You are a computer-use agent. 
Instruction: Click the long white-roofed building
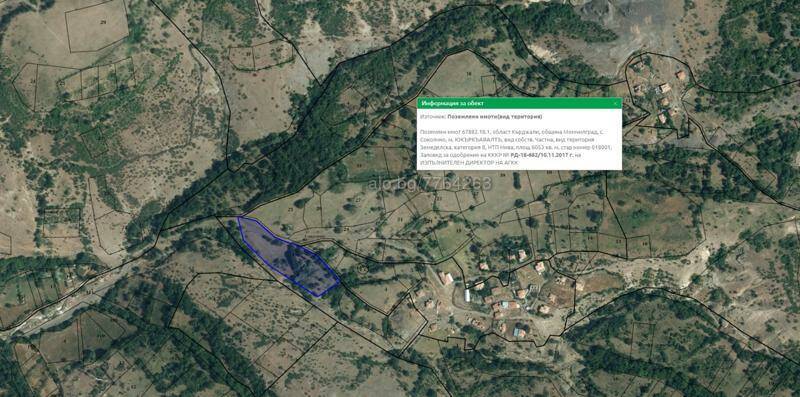(x=467, y=295)
